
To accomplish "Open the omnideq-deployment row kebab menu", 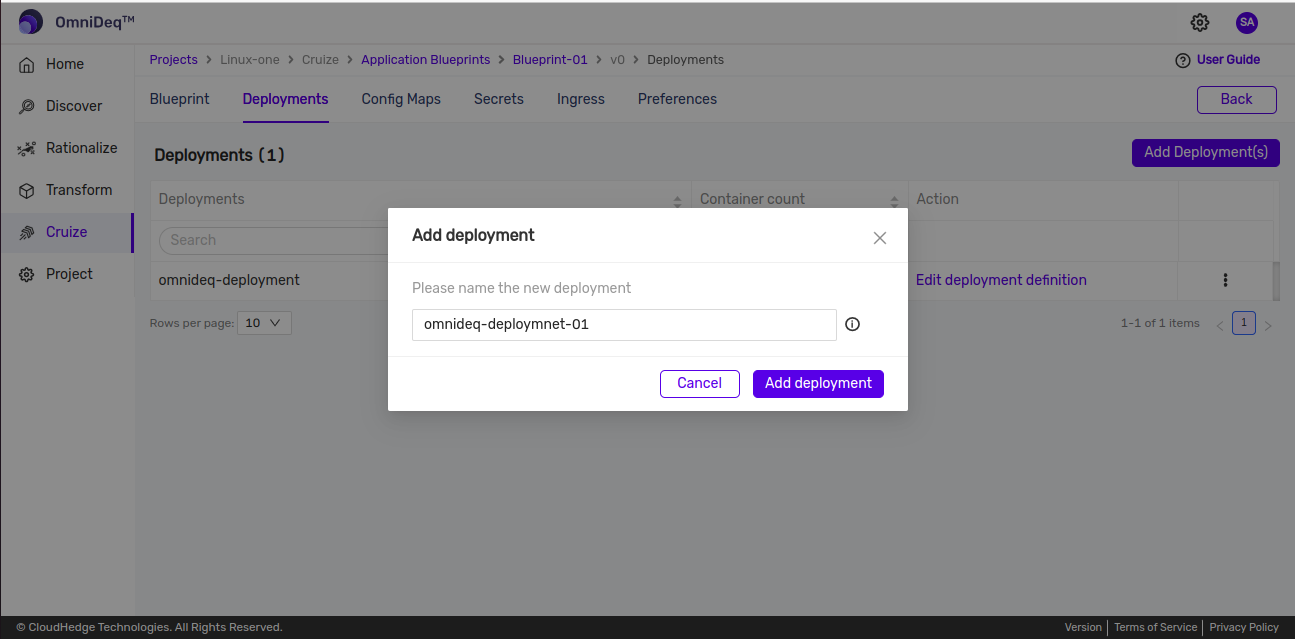I will 1225,280.
